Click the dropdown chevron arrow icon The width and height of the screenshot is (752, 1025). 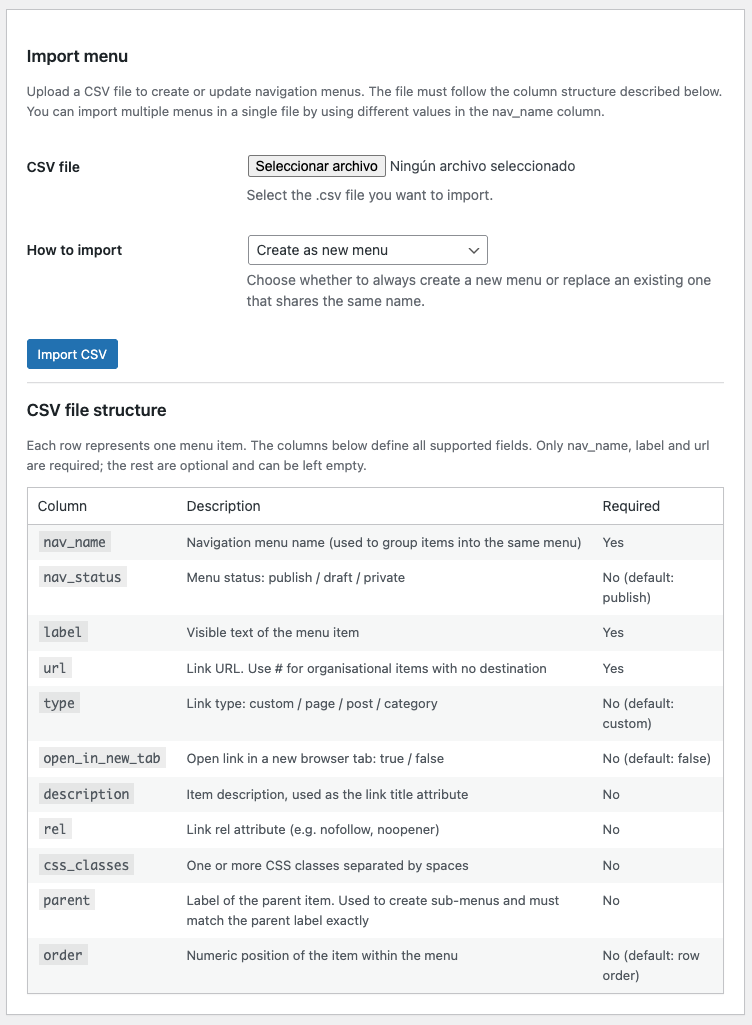pos(474,250)
